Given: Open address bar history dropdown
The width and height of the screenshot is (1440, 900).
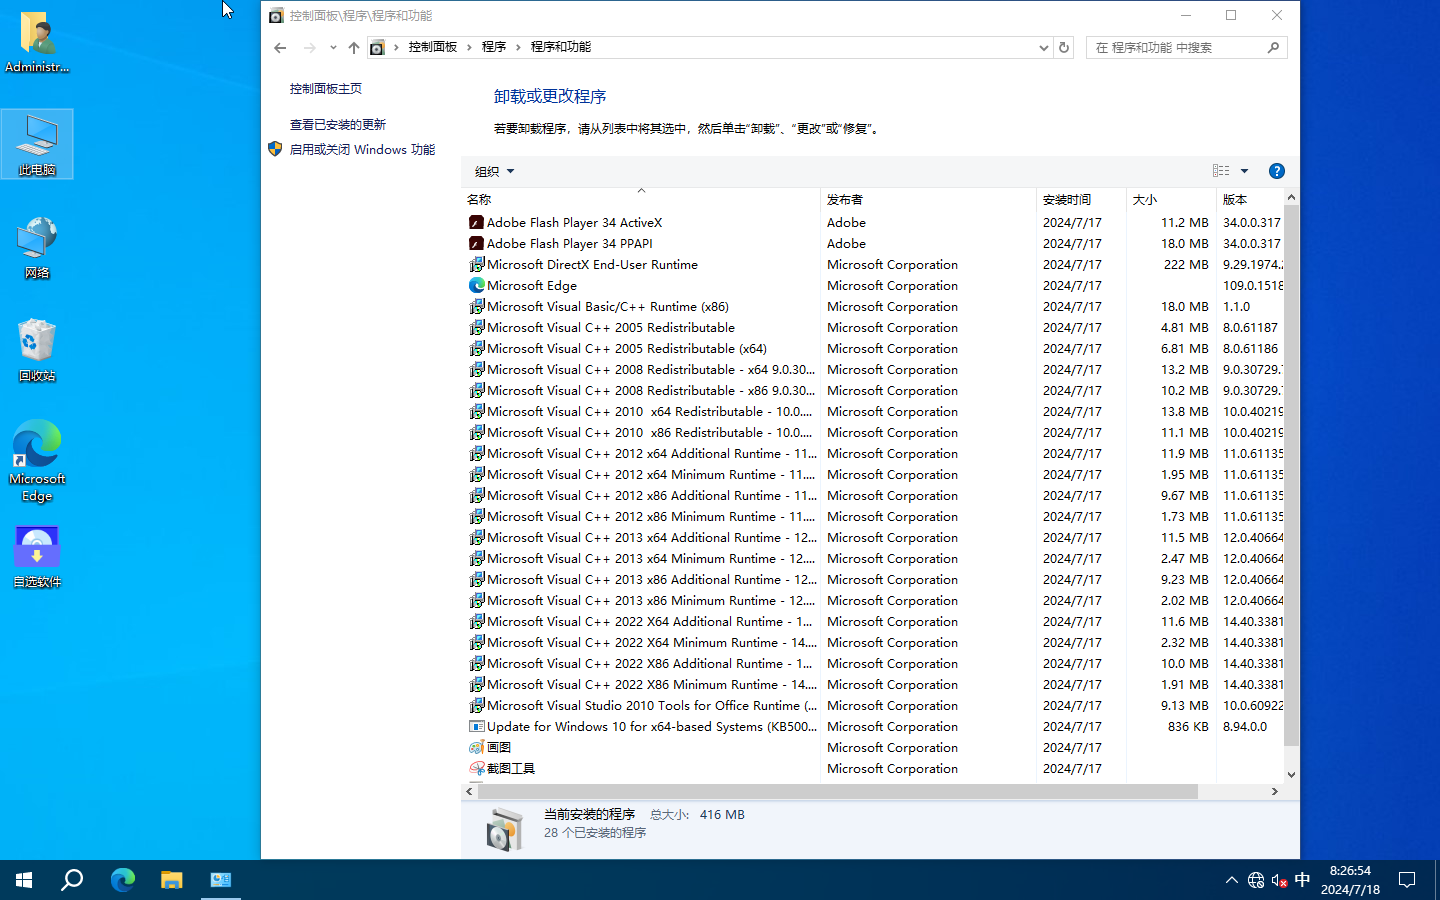Looking at the screenshot, I should tap(1043, 47).
